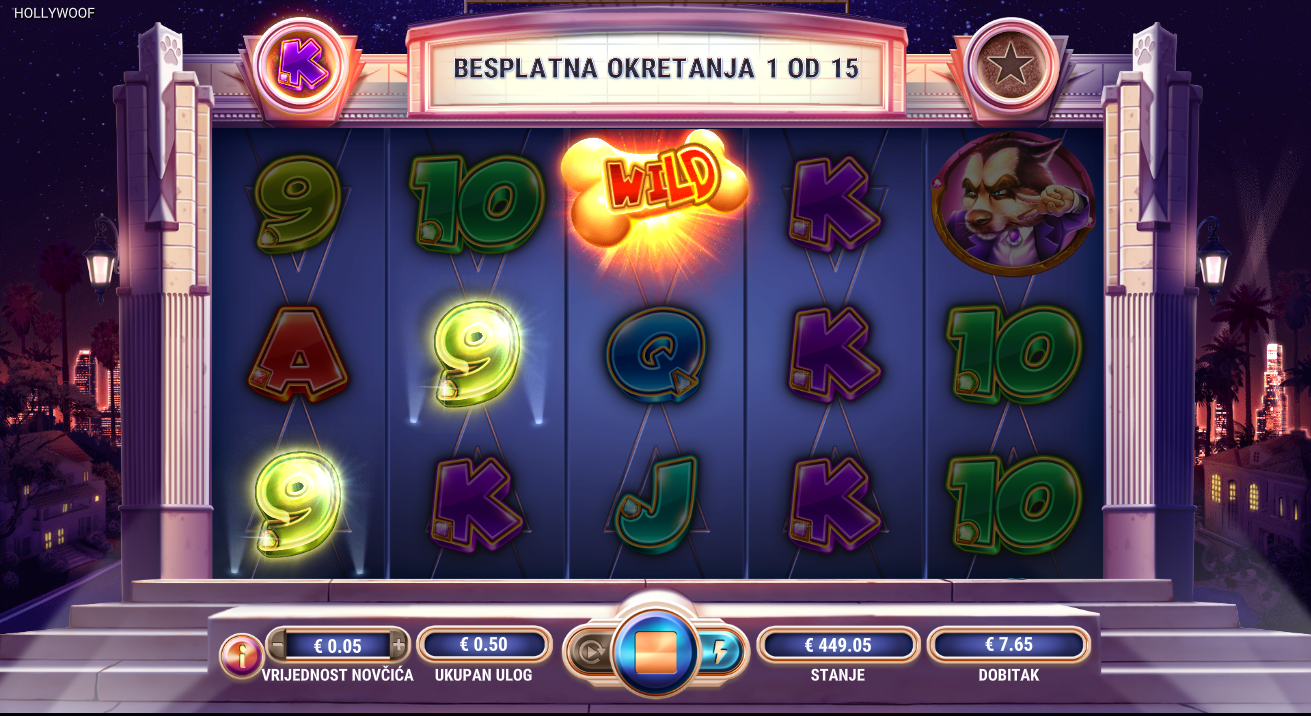The image size is (1311, 716).
Task: Toggle autoplay button left of spin
Action: (590, 652)
